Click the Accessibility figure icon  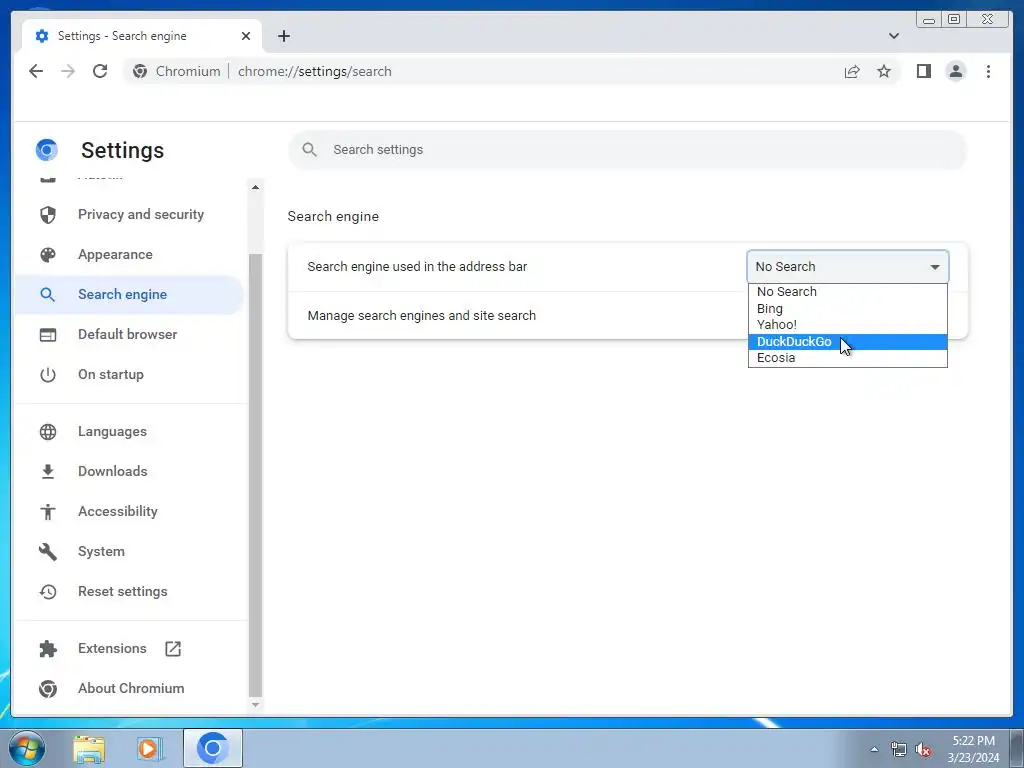(x=48, y=511)
